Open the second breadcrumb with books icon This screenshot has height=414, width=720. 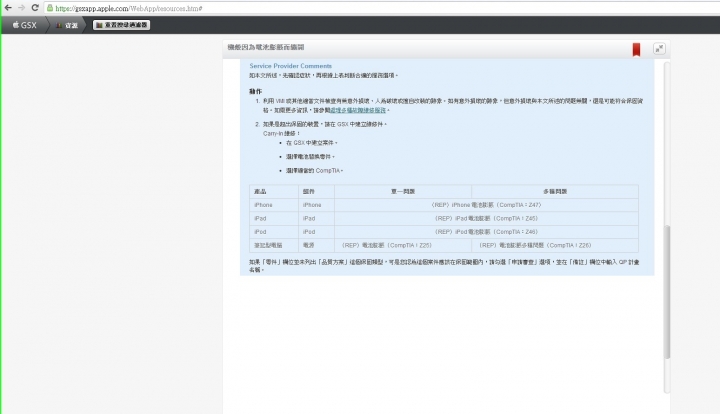click(x=67, y=25)
